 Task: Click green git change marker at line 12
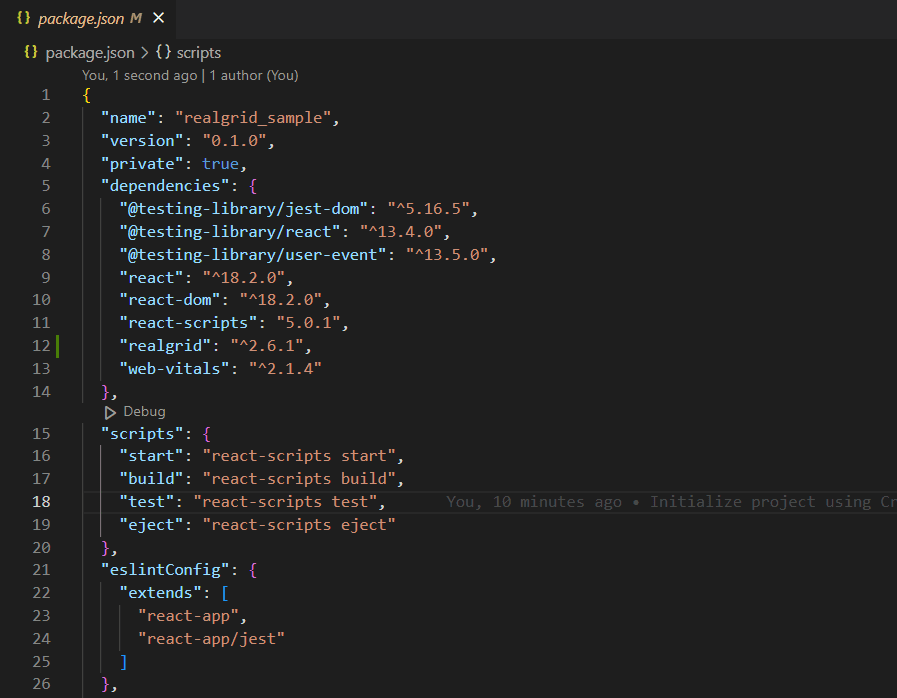pyautogui.click(x=58, y=346)
